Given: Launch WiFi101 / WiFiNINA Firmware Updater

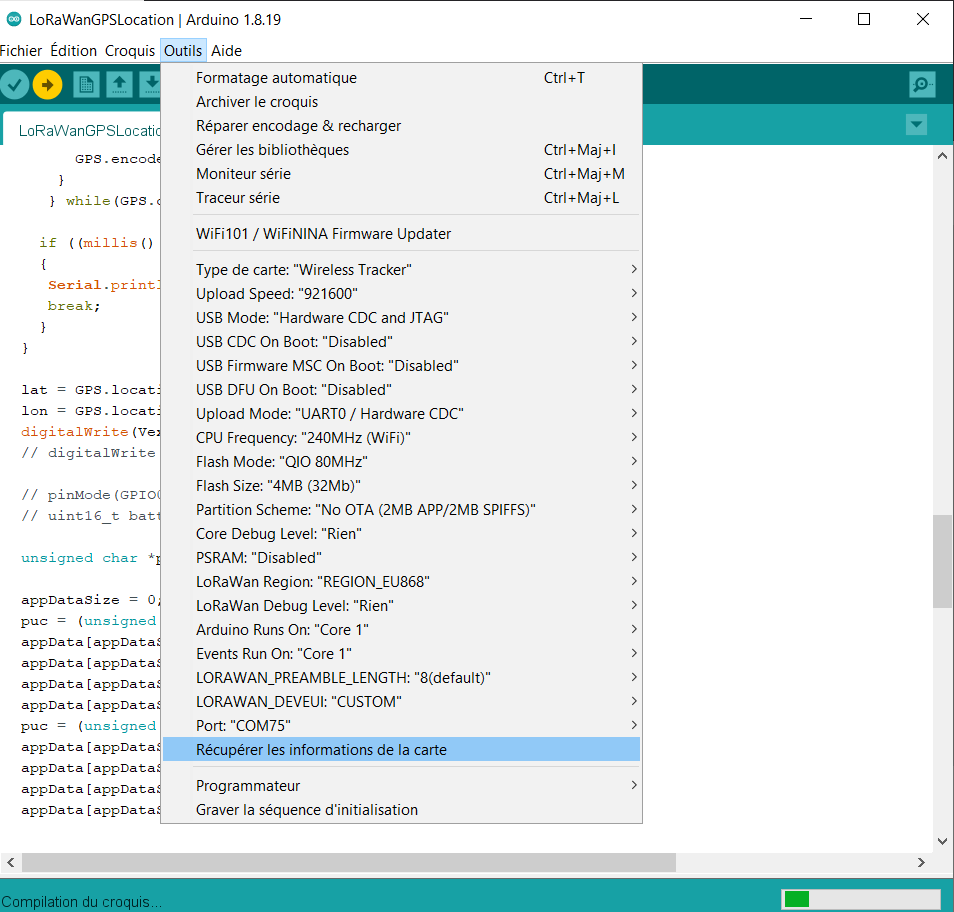Looking at the screenshot, I should click(401, 234).
